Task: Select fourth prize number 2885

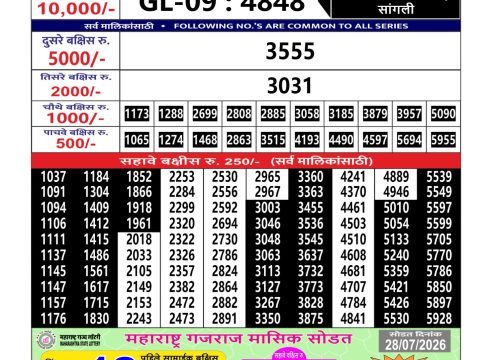Action: (273, 114)
